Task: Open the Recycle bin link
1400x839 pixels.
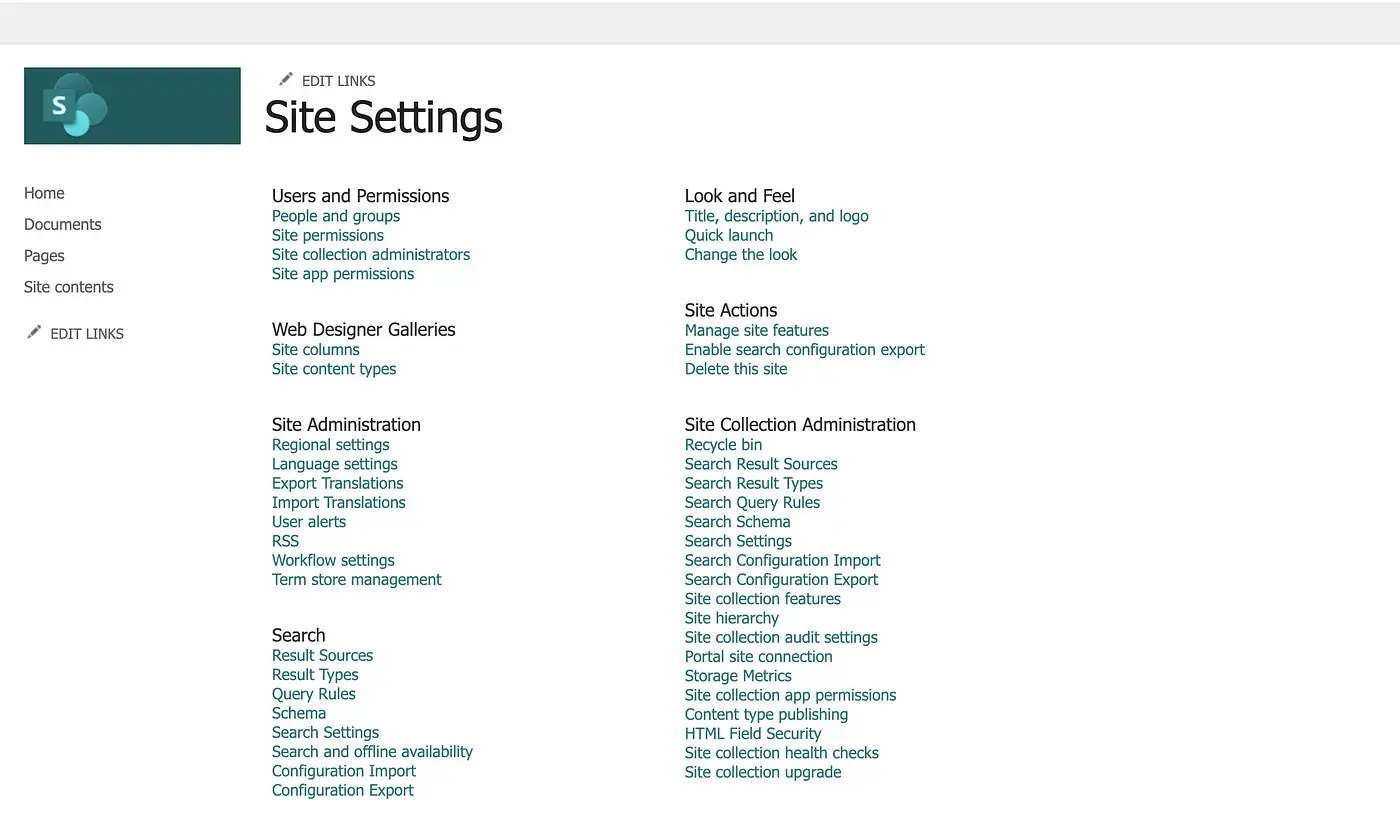Action: coord(724,445)
